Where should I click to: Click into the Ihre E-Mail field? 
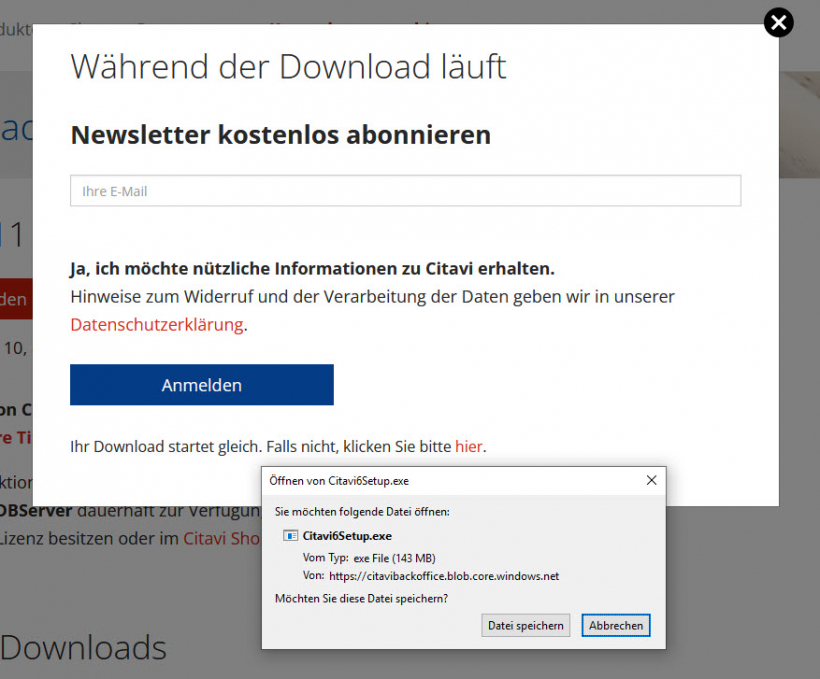tap(405, 191)
